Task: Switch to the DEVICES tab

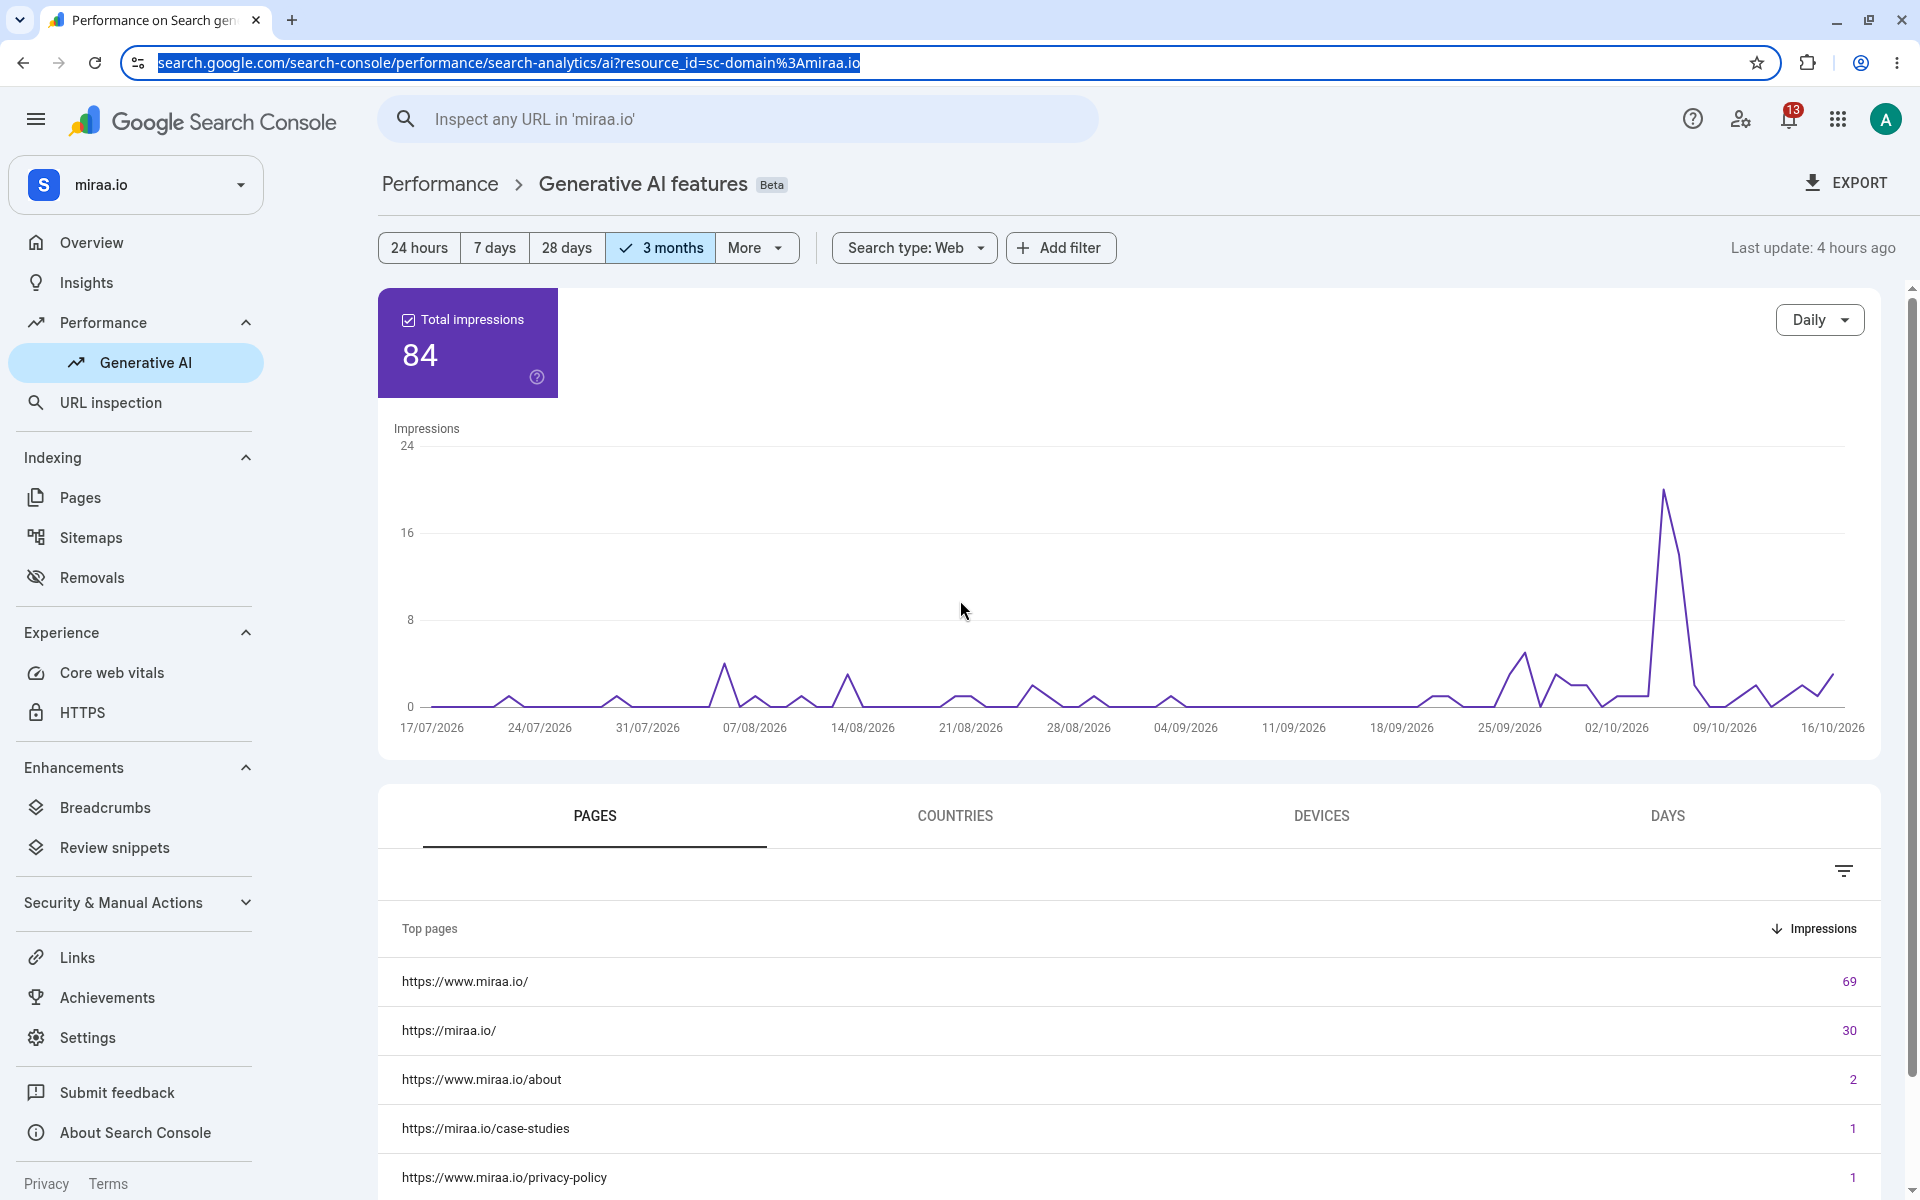Action: pos(1321,816)
